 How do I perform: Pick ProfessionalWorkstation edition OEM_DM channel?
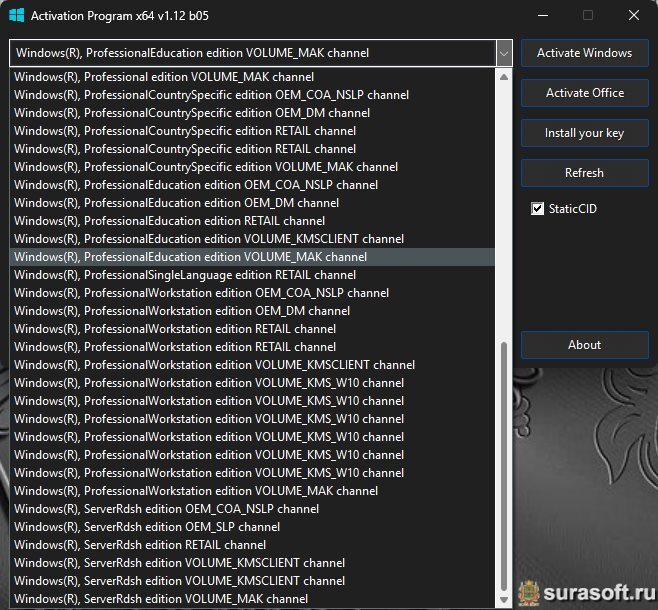click(252, 311)
